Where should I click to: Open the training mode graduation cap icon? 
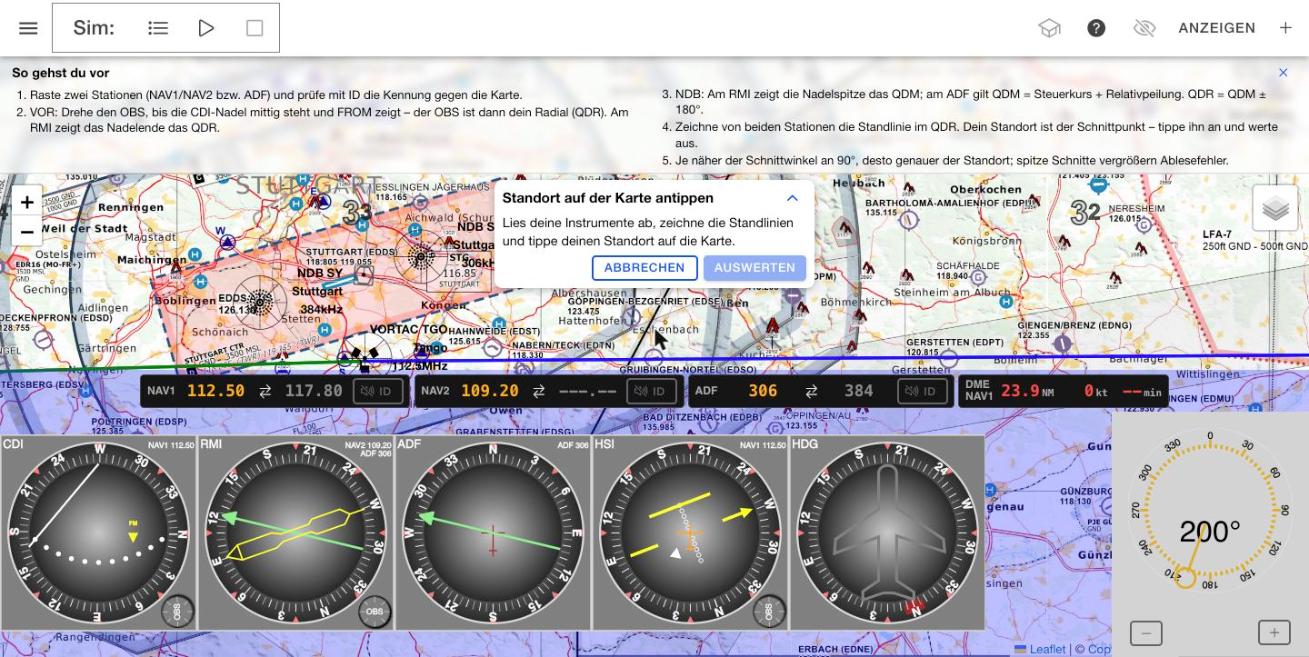(x=1049, y=28)
